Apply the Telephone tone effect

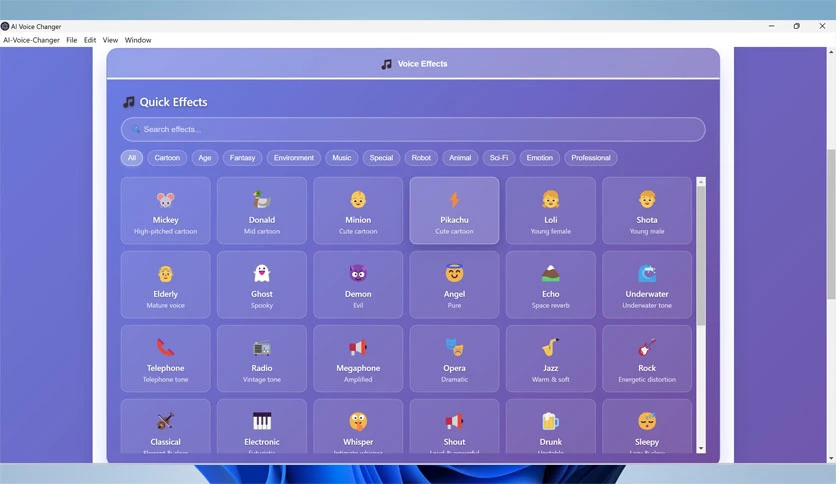tap(165, 359)
